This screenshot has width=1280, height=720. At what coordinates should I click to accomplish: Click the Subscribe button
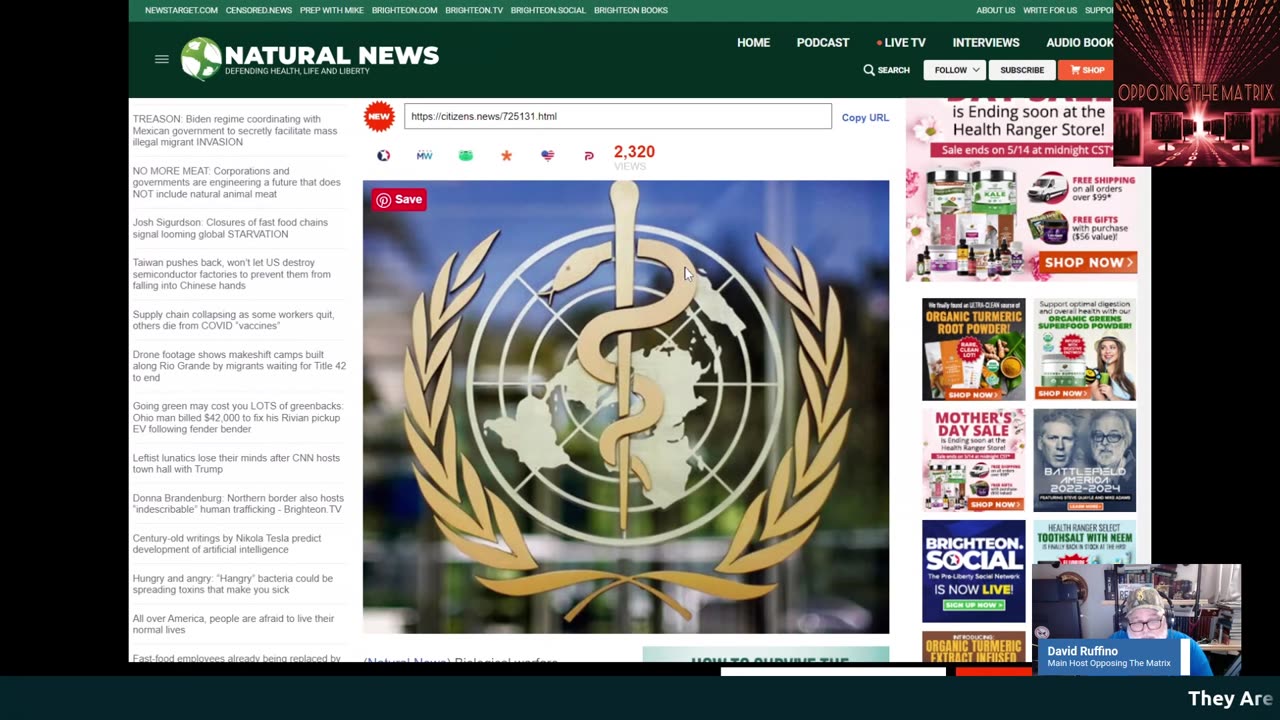(1022, 70)
